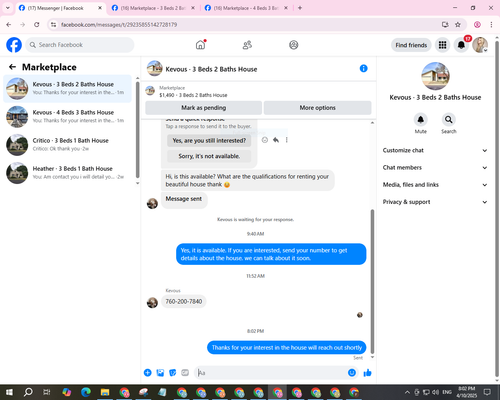Open File Explorer from taskbar
The width and height of the screenshot is (500, 400).
click(x=105, y=392)
